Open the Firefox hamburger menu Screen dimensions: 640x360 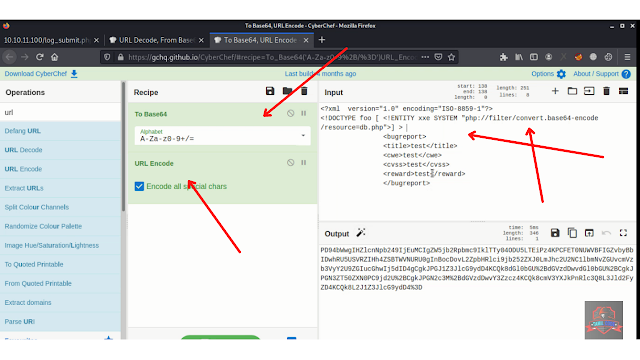pyautogui.click(x=627, y=57)
